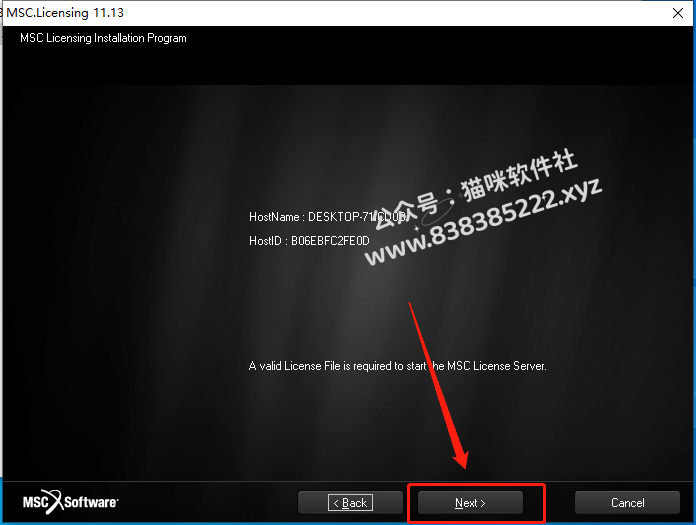Click the MSC Software logo
Viewport: 696px width, 525px height.
click(71, 502)
